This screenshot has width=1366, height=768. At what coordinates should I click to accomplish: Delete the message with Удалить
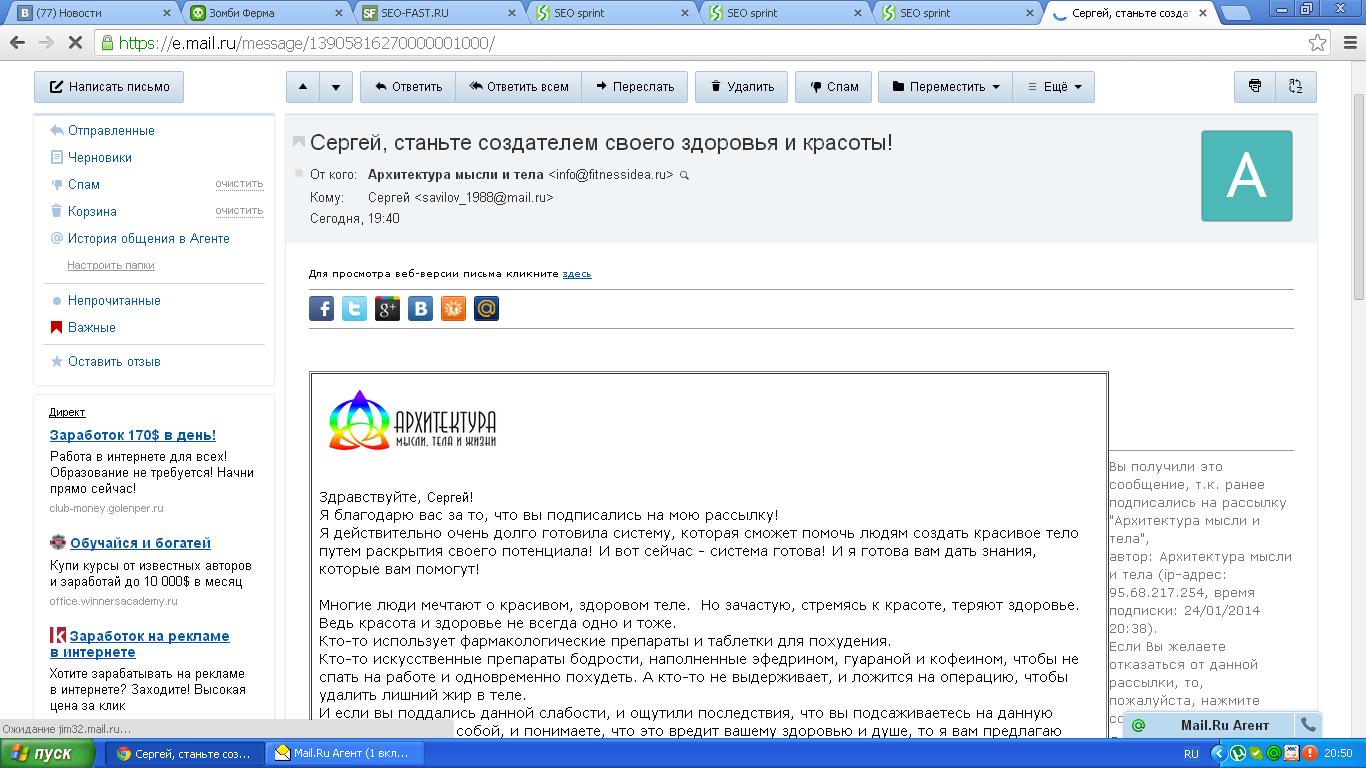(x=742, y=87)
